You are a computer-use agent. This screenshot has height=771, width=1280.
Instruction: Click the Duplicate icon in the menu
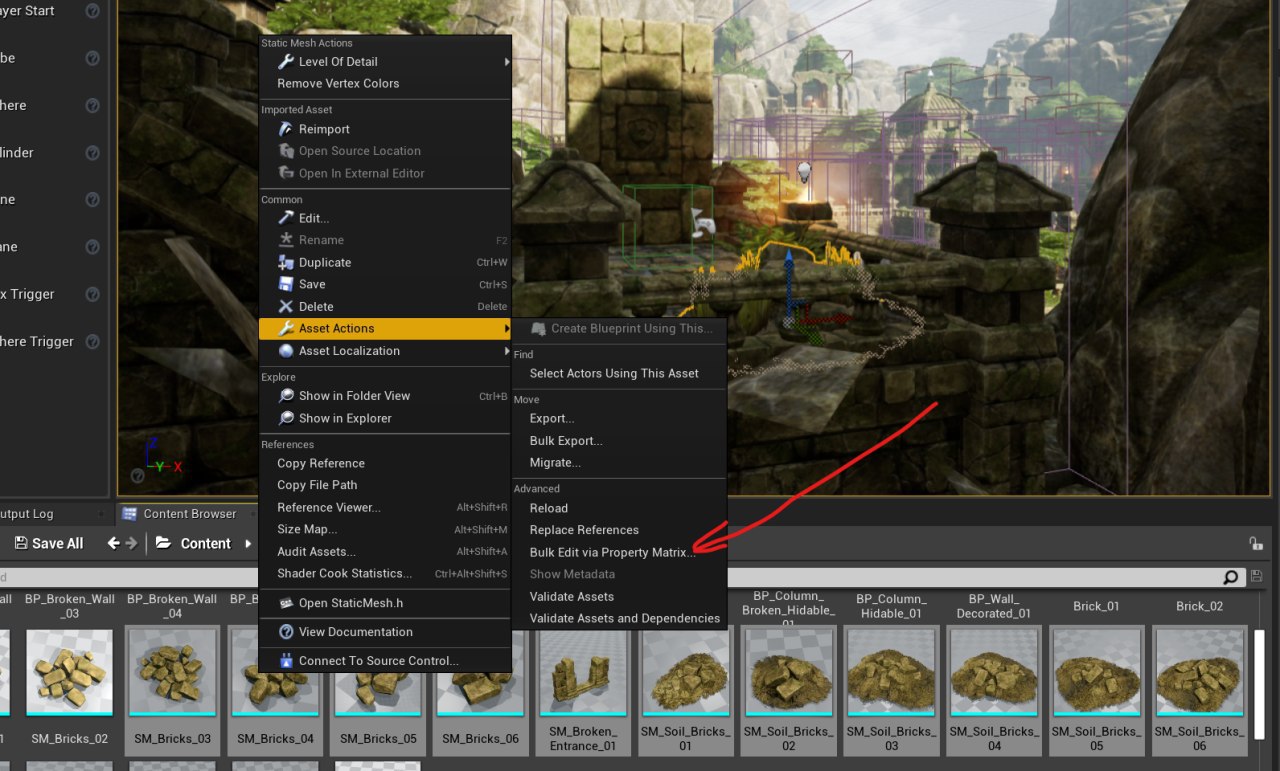point(286,262)
